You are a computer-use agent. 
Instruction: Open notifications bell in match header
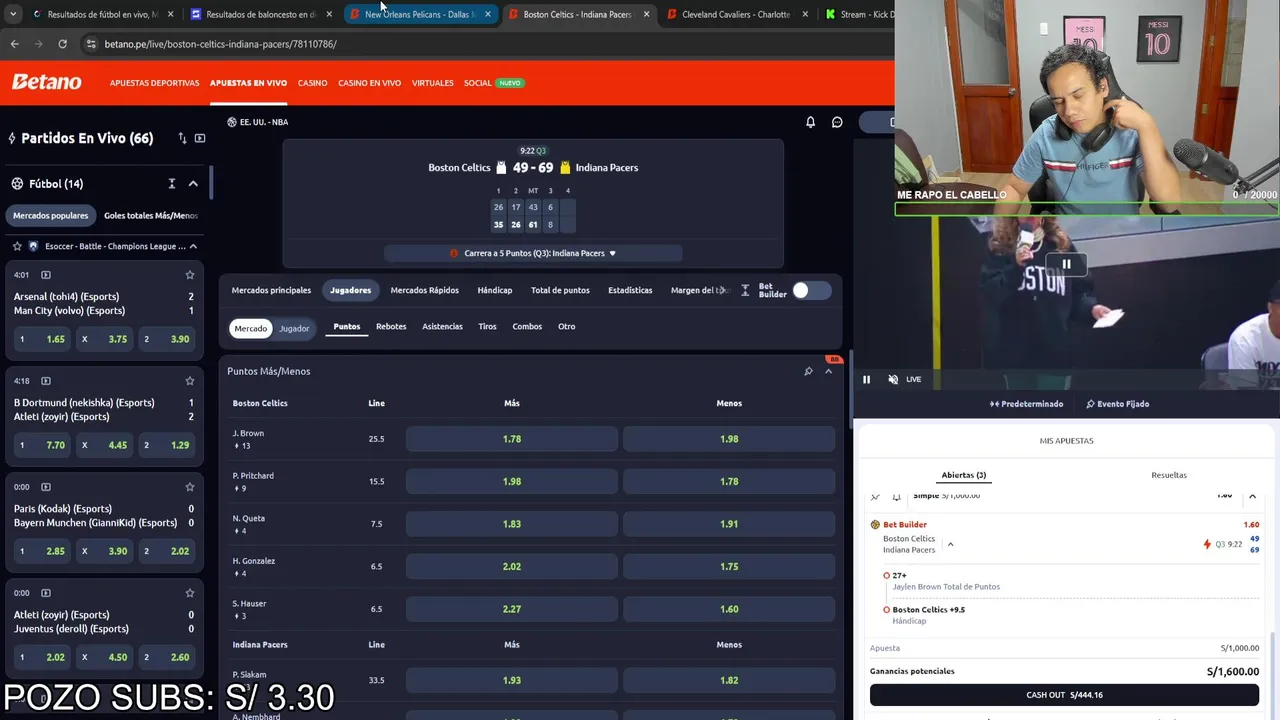coord(810,122)
